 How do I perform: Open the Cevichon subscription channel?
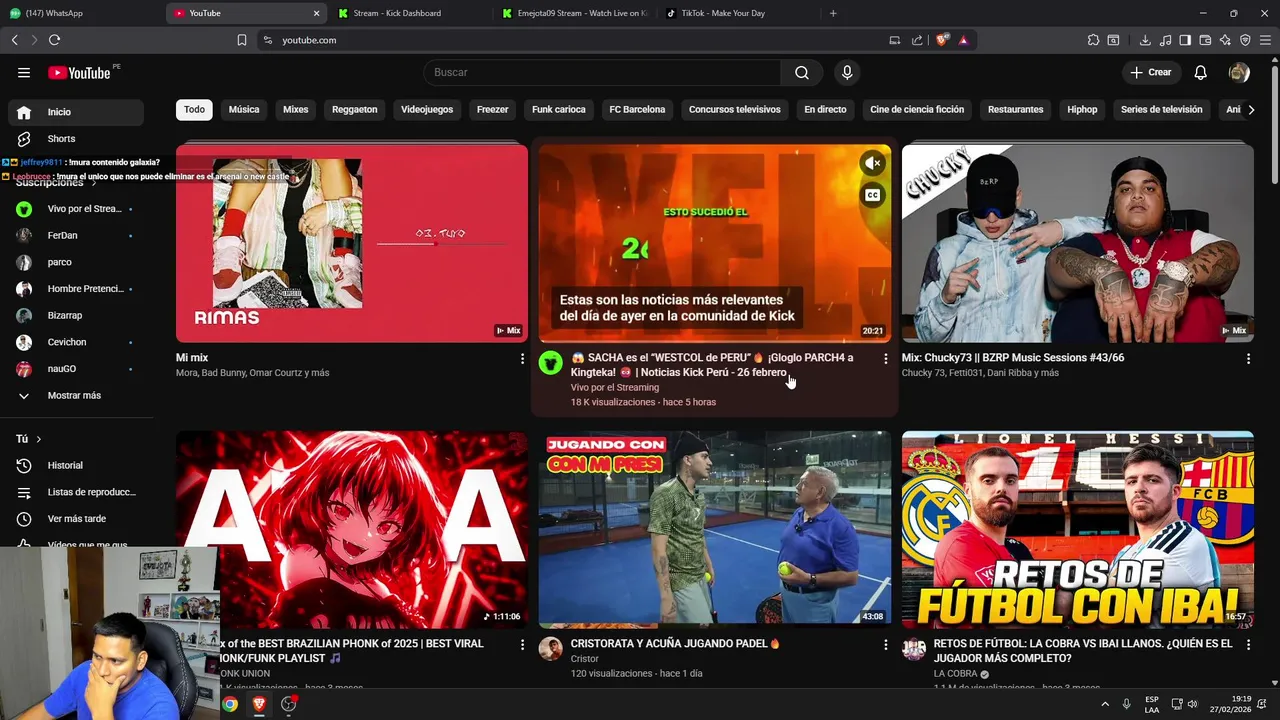point(76,342)
